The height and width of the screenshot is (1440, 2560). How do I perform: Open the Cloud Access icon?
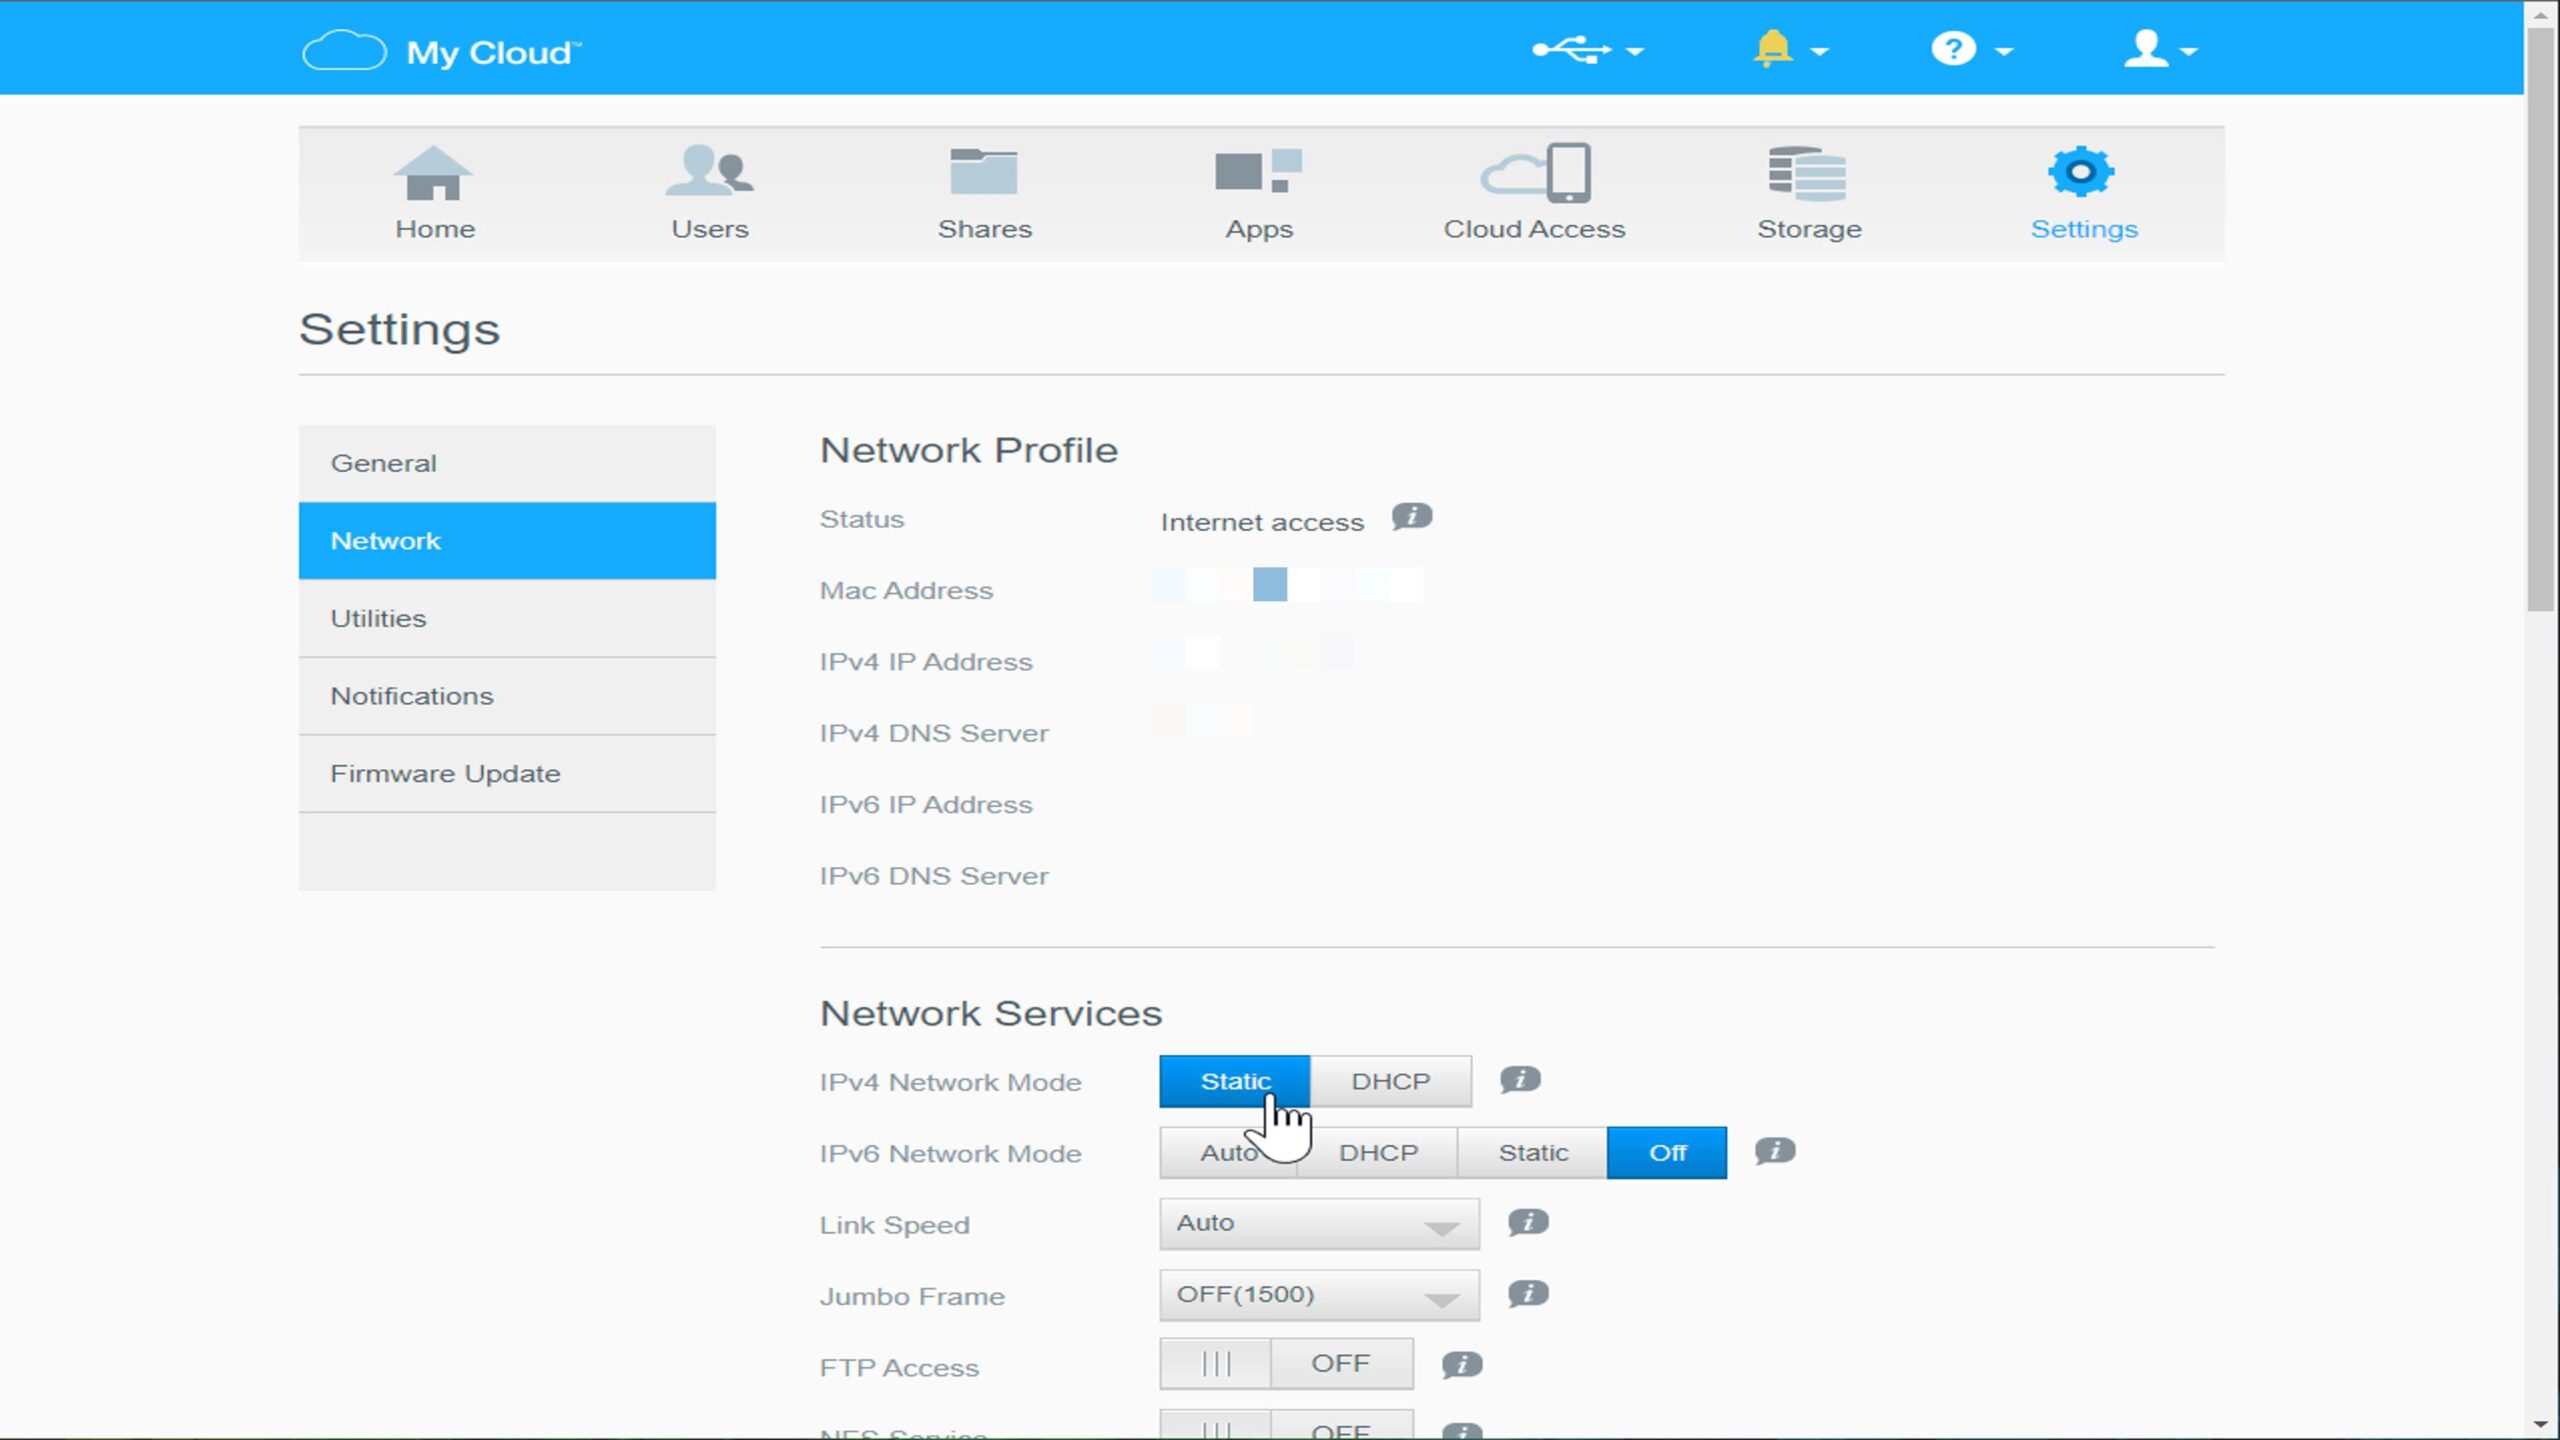point(1533,194)
